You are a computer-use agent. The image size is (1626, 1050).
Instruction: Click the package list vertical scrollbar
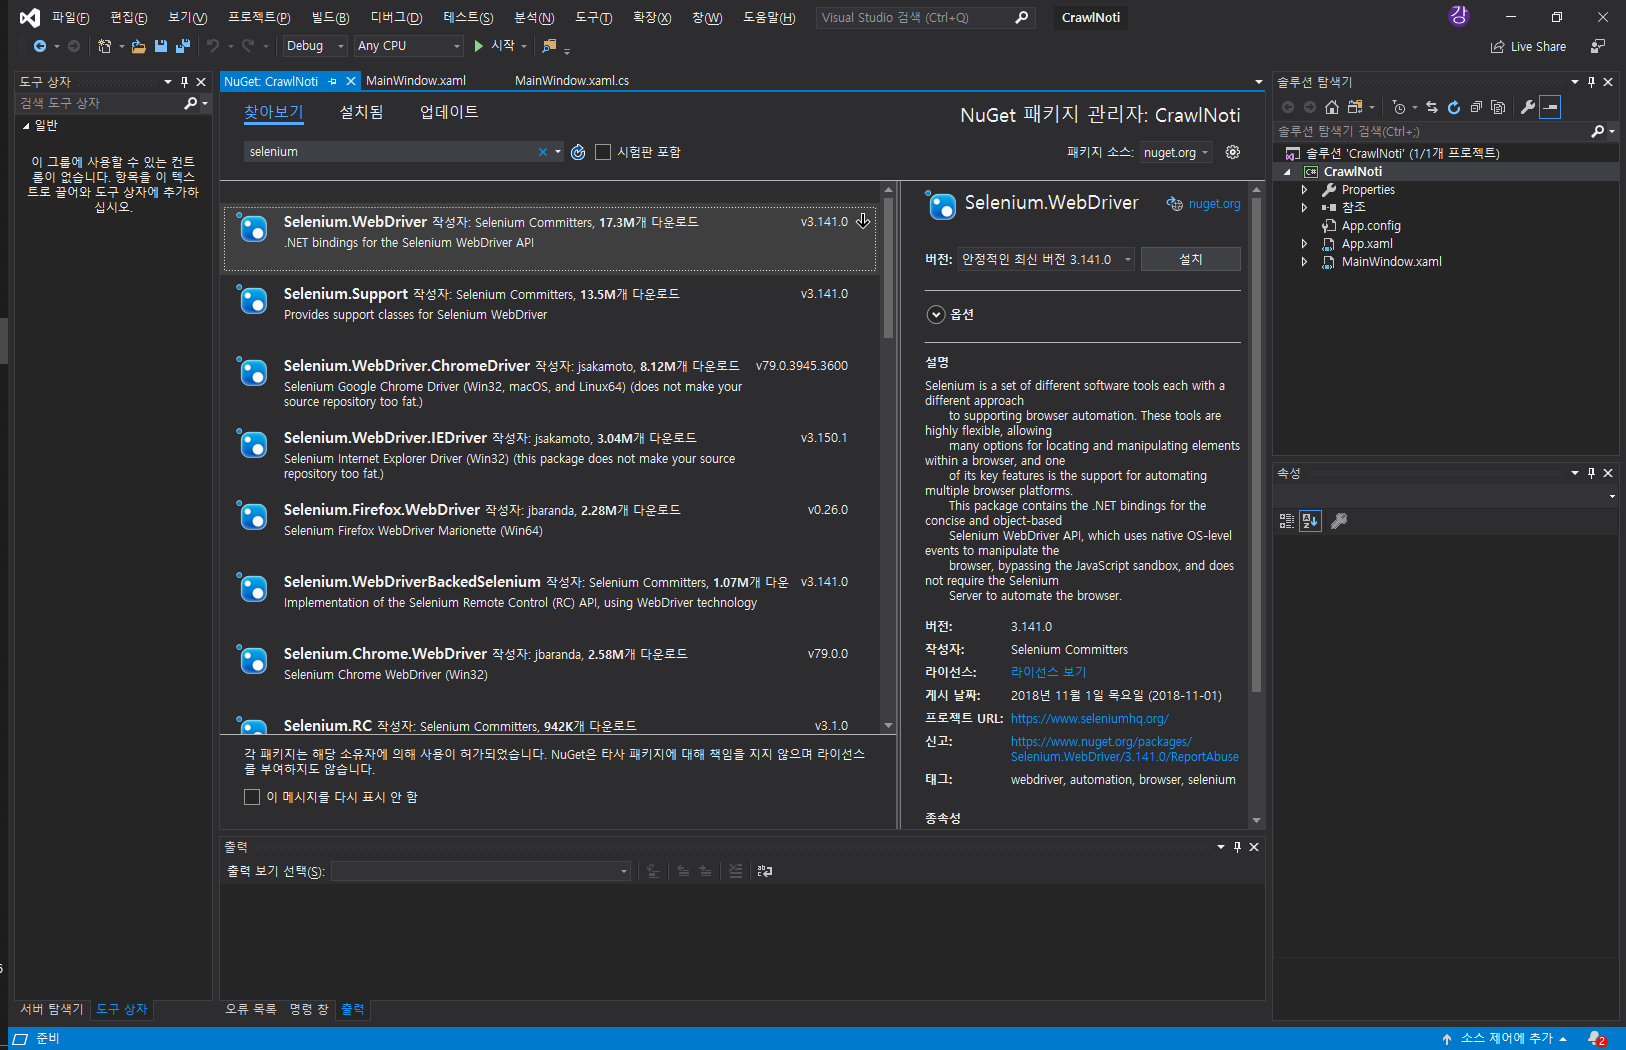888,268
